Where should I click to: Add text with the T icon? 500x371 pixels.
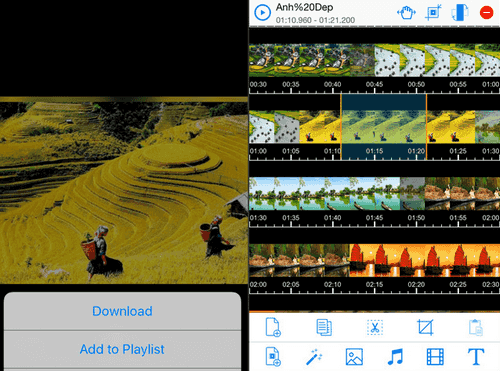476,357
